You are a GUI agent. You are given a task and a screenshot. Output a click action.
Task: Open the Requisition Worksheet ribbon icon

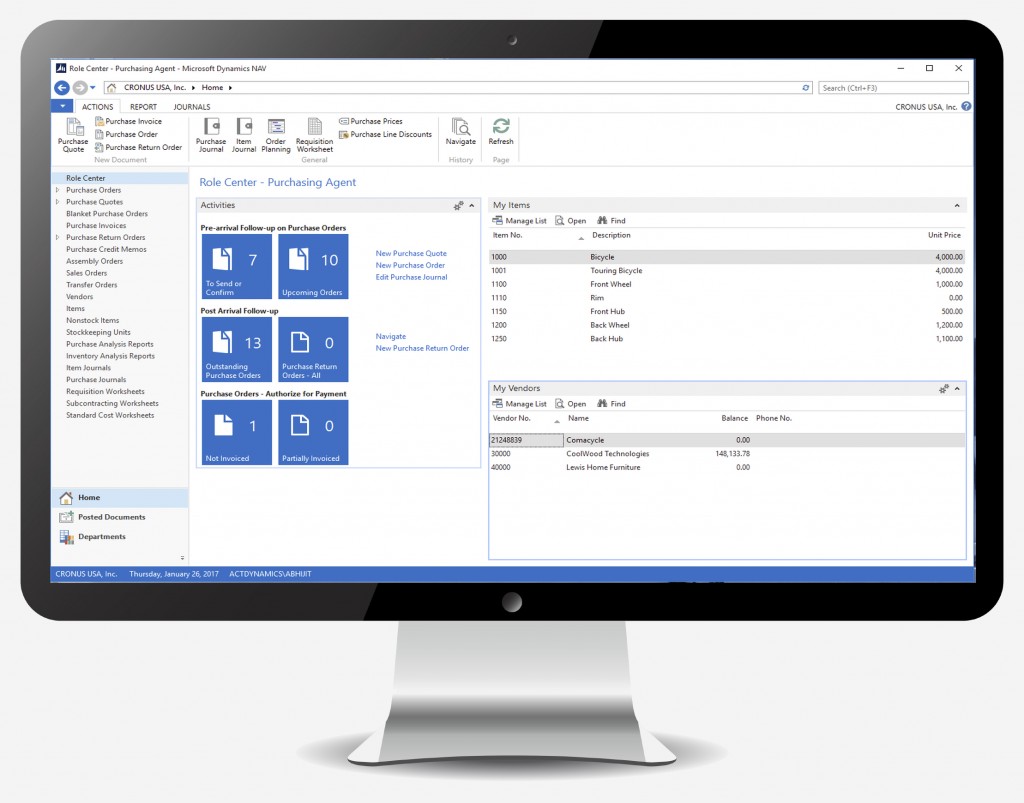pyautogui.click(x=314, y=135)
